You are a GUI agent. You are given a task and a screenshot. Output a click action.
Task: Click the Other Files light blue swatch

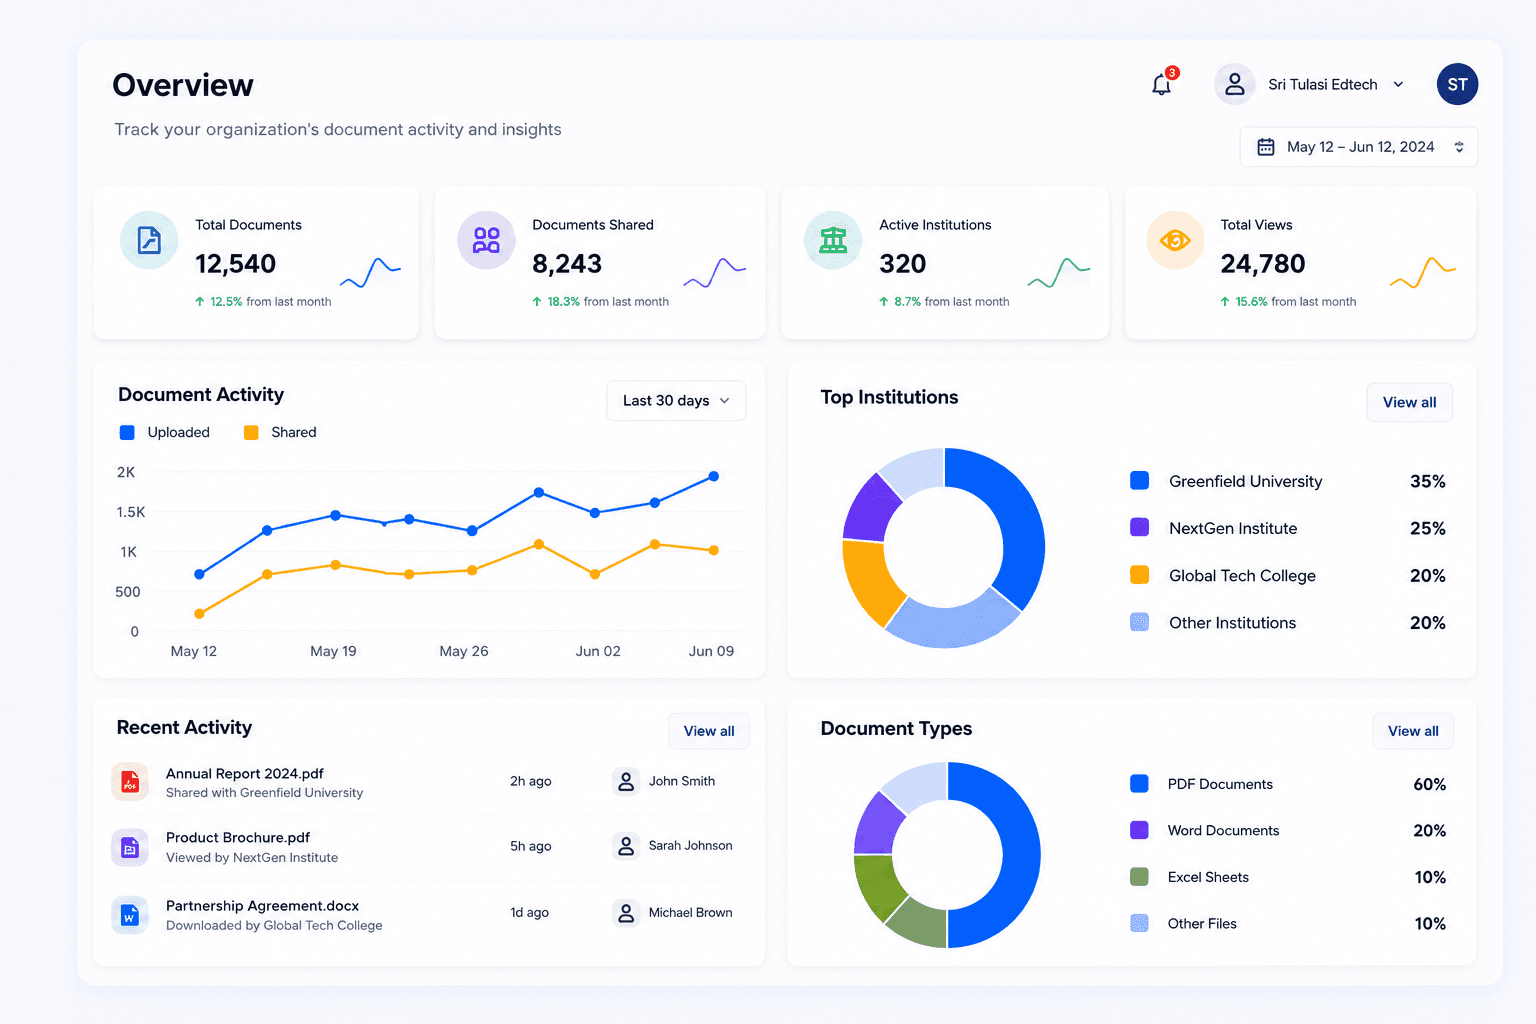click(1139, 923)
